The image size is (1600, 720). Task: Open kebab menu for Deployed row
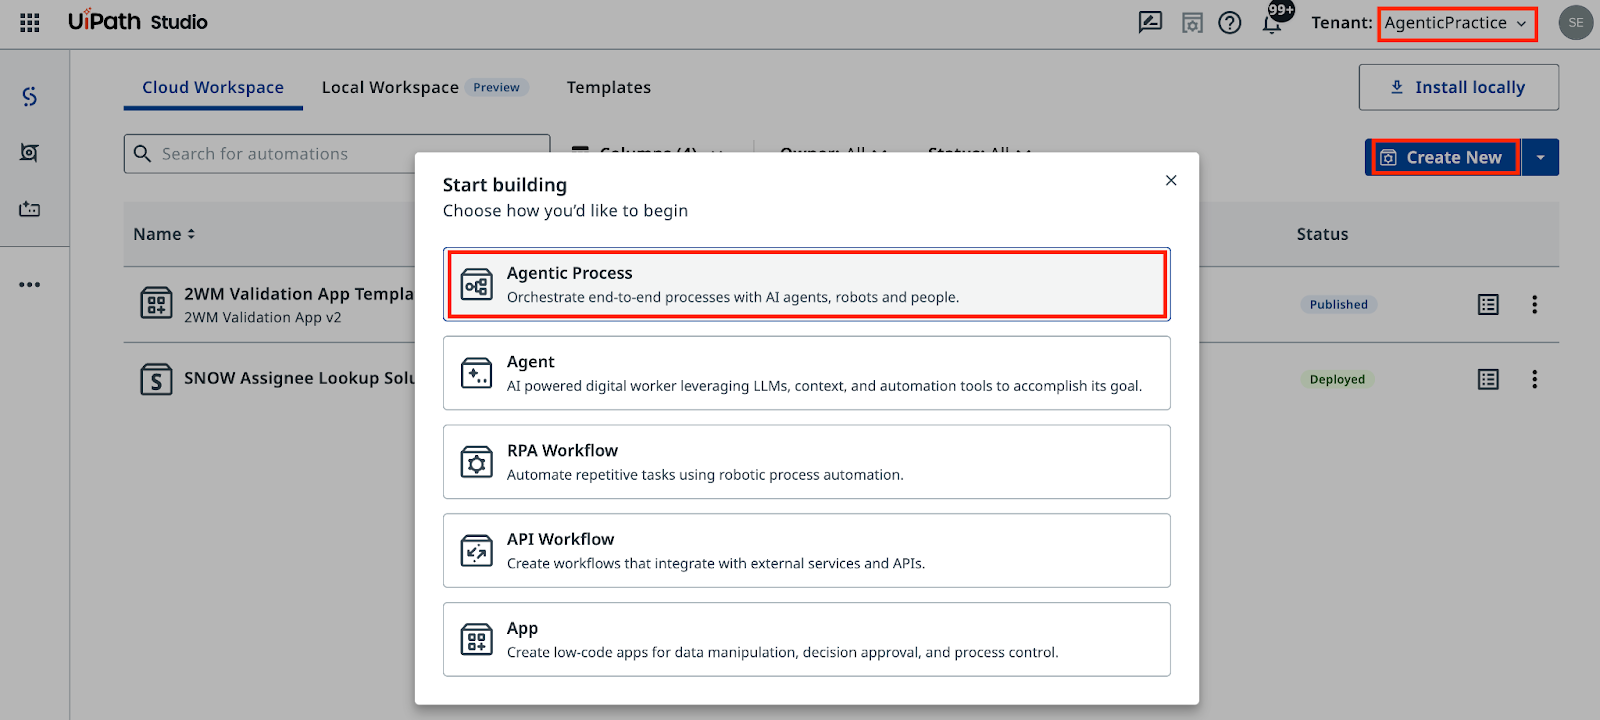tap(1534, 379)
